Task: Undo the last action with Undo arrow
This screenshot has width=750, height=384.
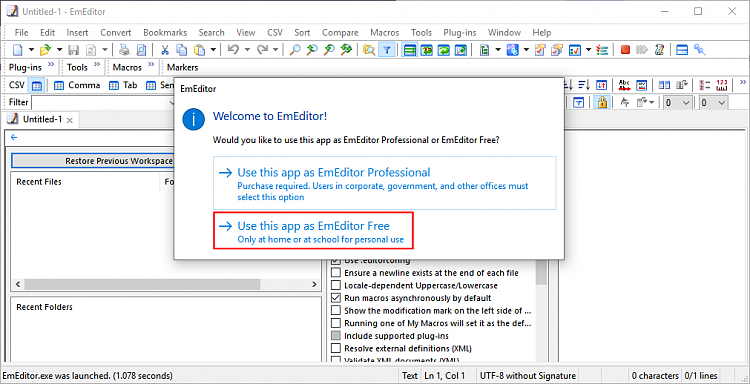Action: [x=233, y=50]
